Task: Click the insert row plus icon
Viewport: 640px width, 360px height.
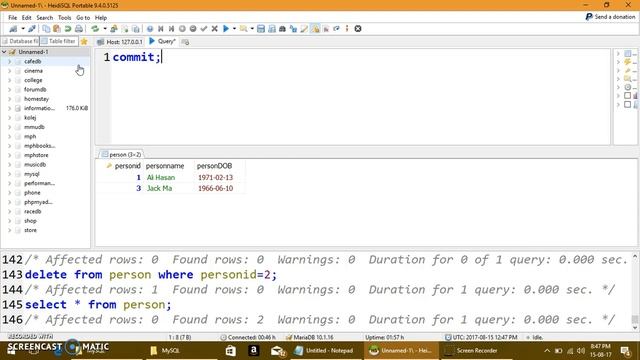Action: [x=182, y=29]
